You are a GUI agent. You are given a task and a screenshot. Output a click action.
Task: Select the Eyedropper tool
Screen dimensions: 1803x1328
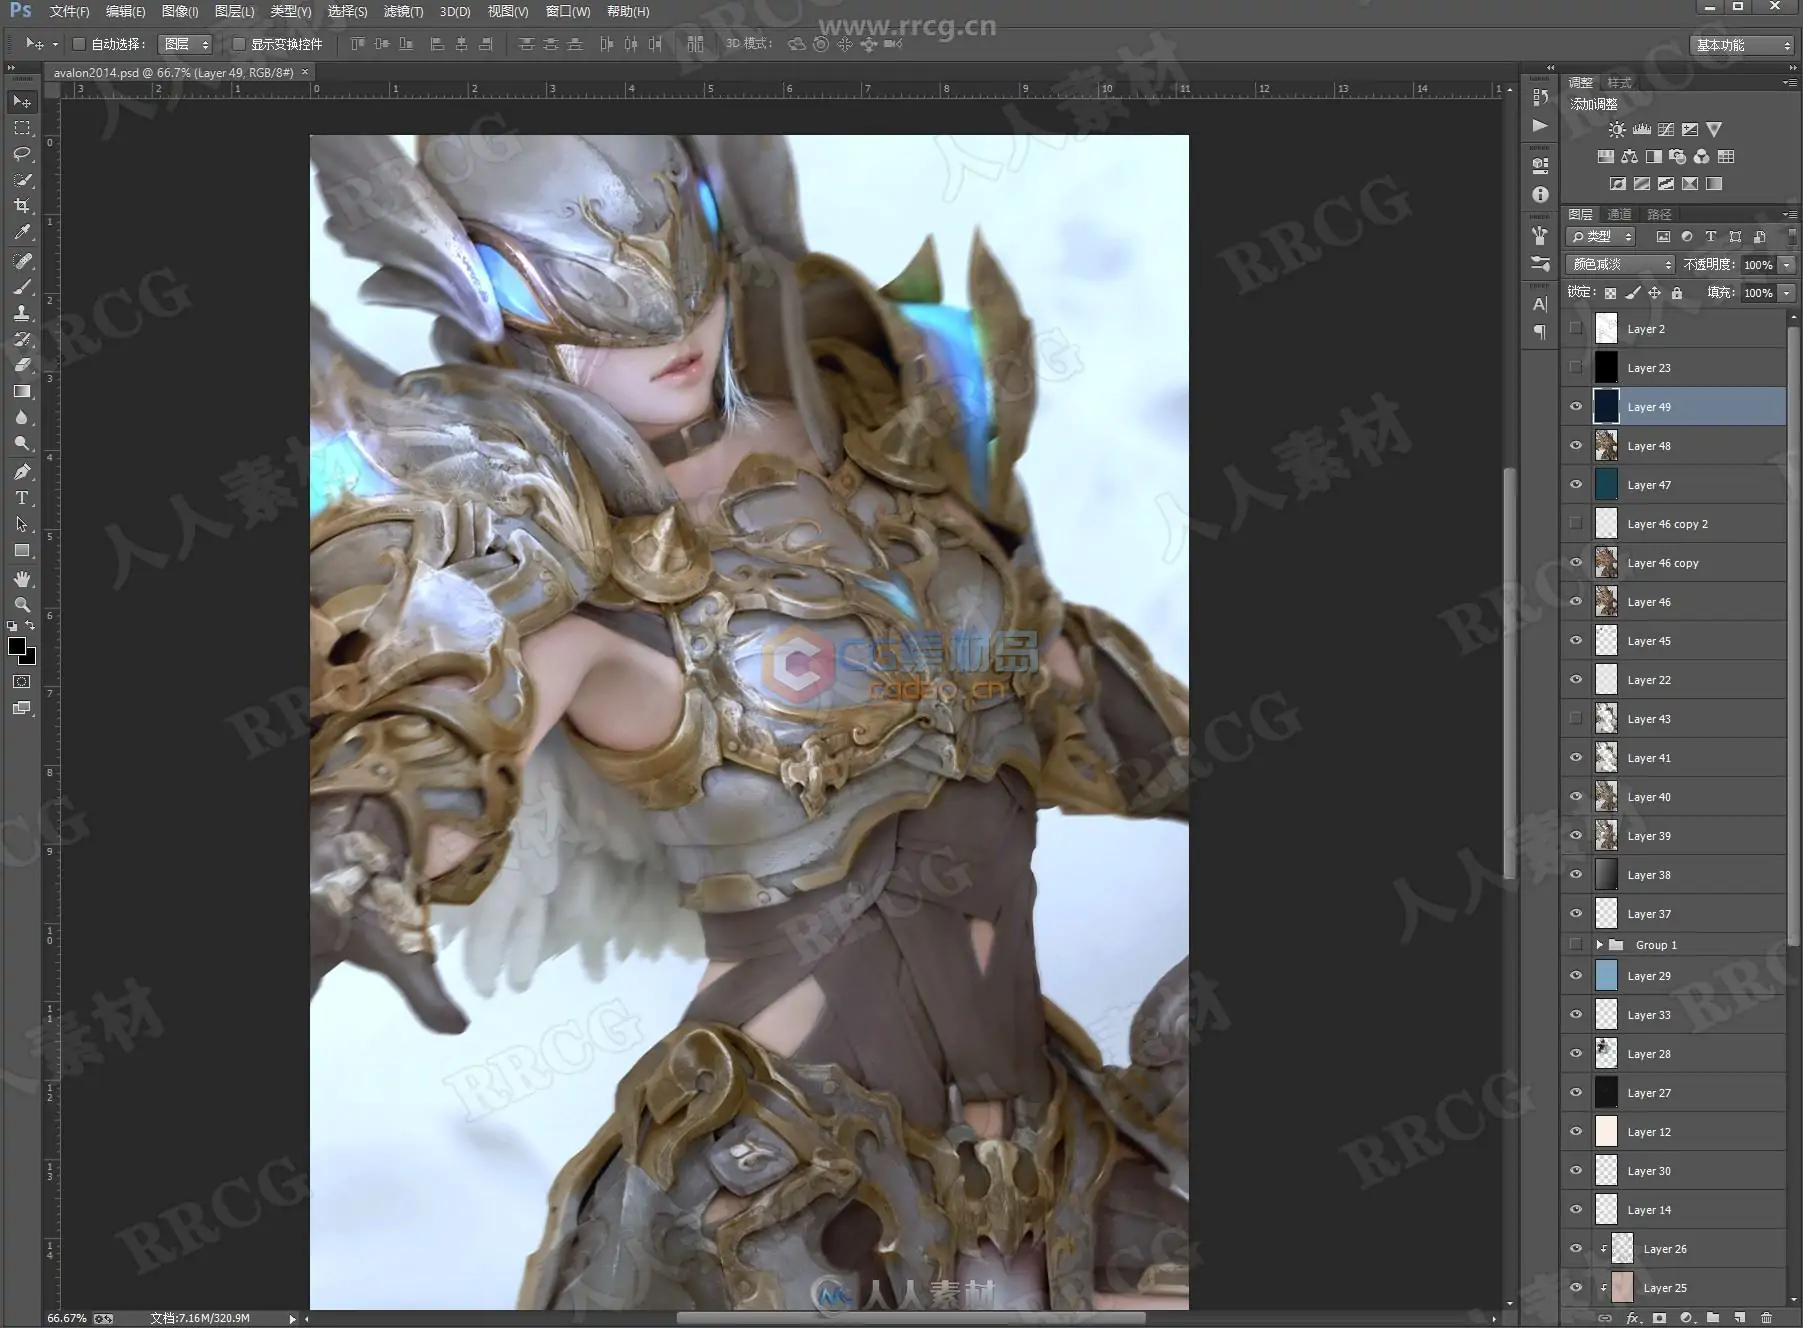(22, 232)
